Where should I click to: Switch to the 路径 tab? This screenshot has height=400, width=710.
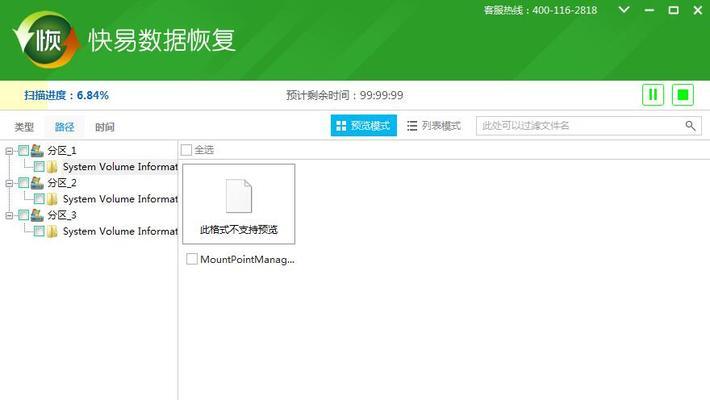point(64,127)
